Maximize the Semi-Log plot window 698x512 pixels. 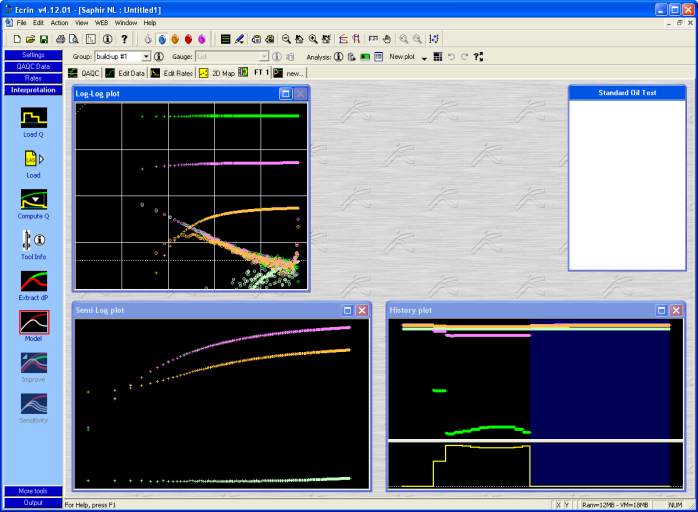tap(348, 310)
